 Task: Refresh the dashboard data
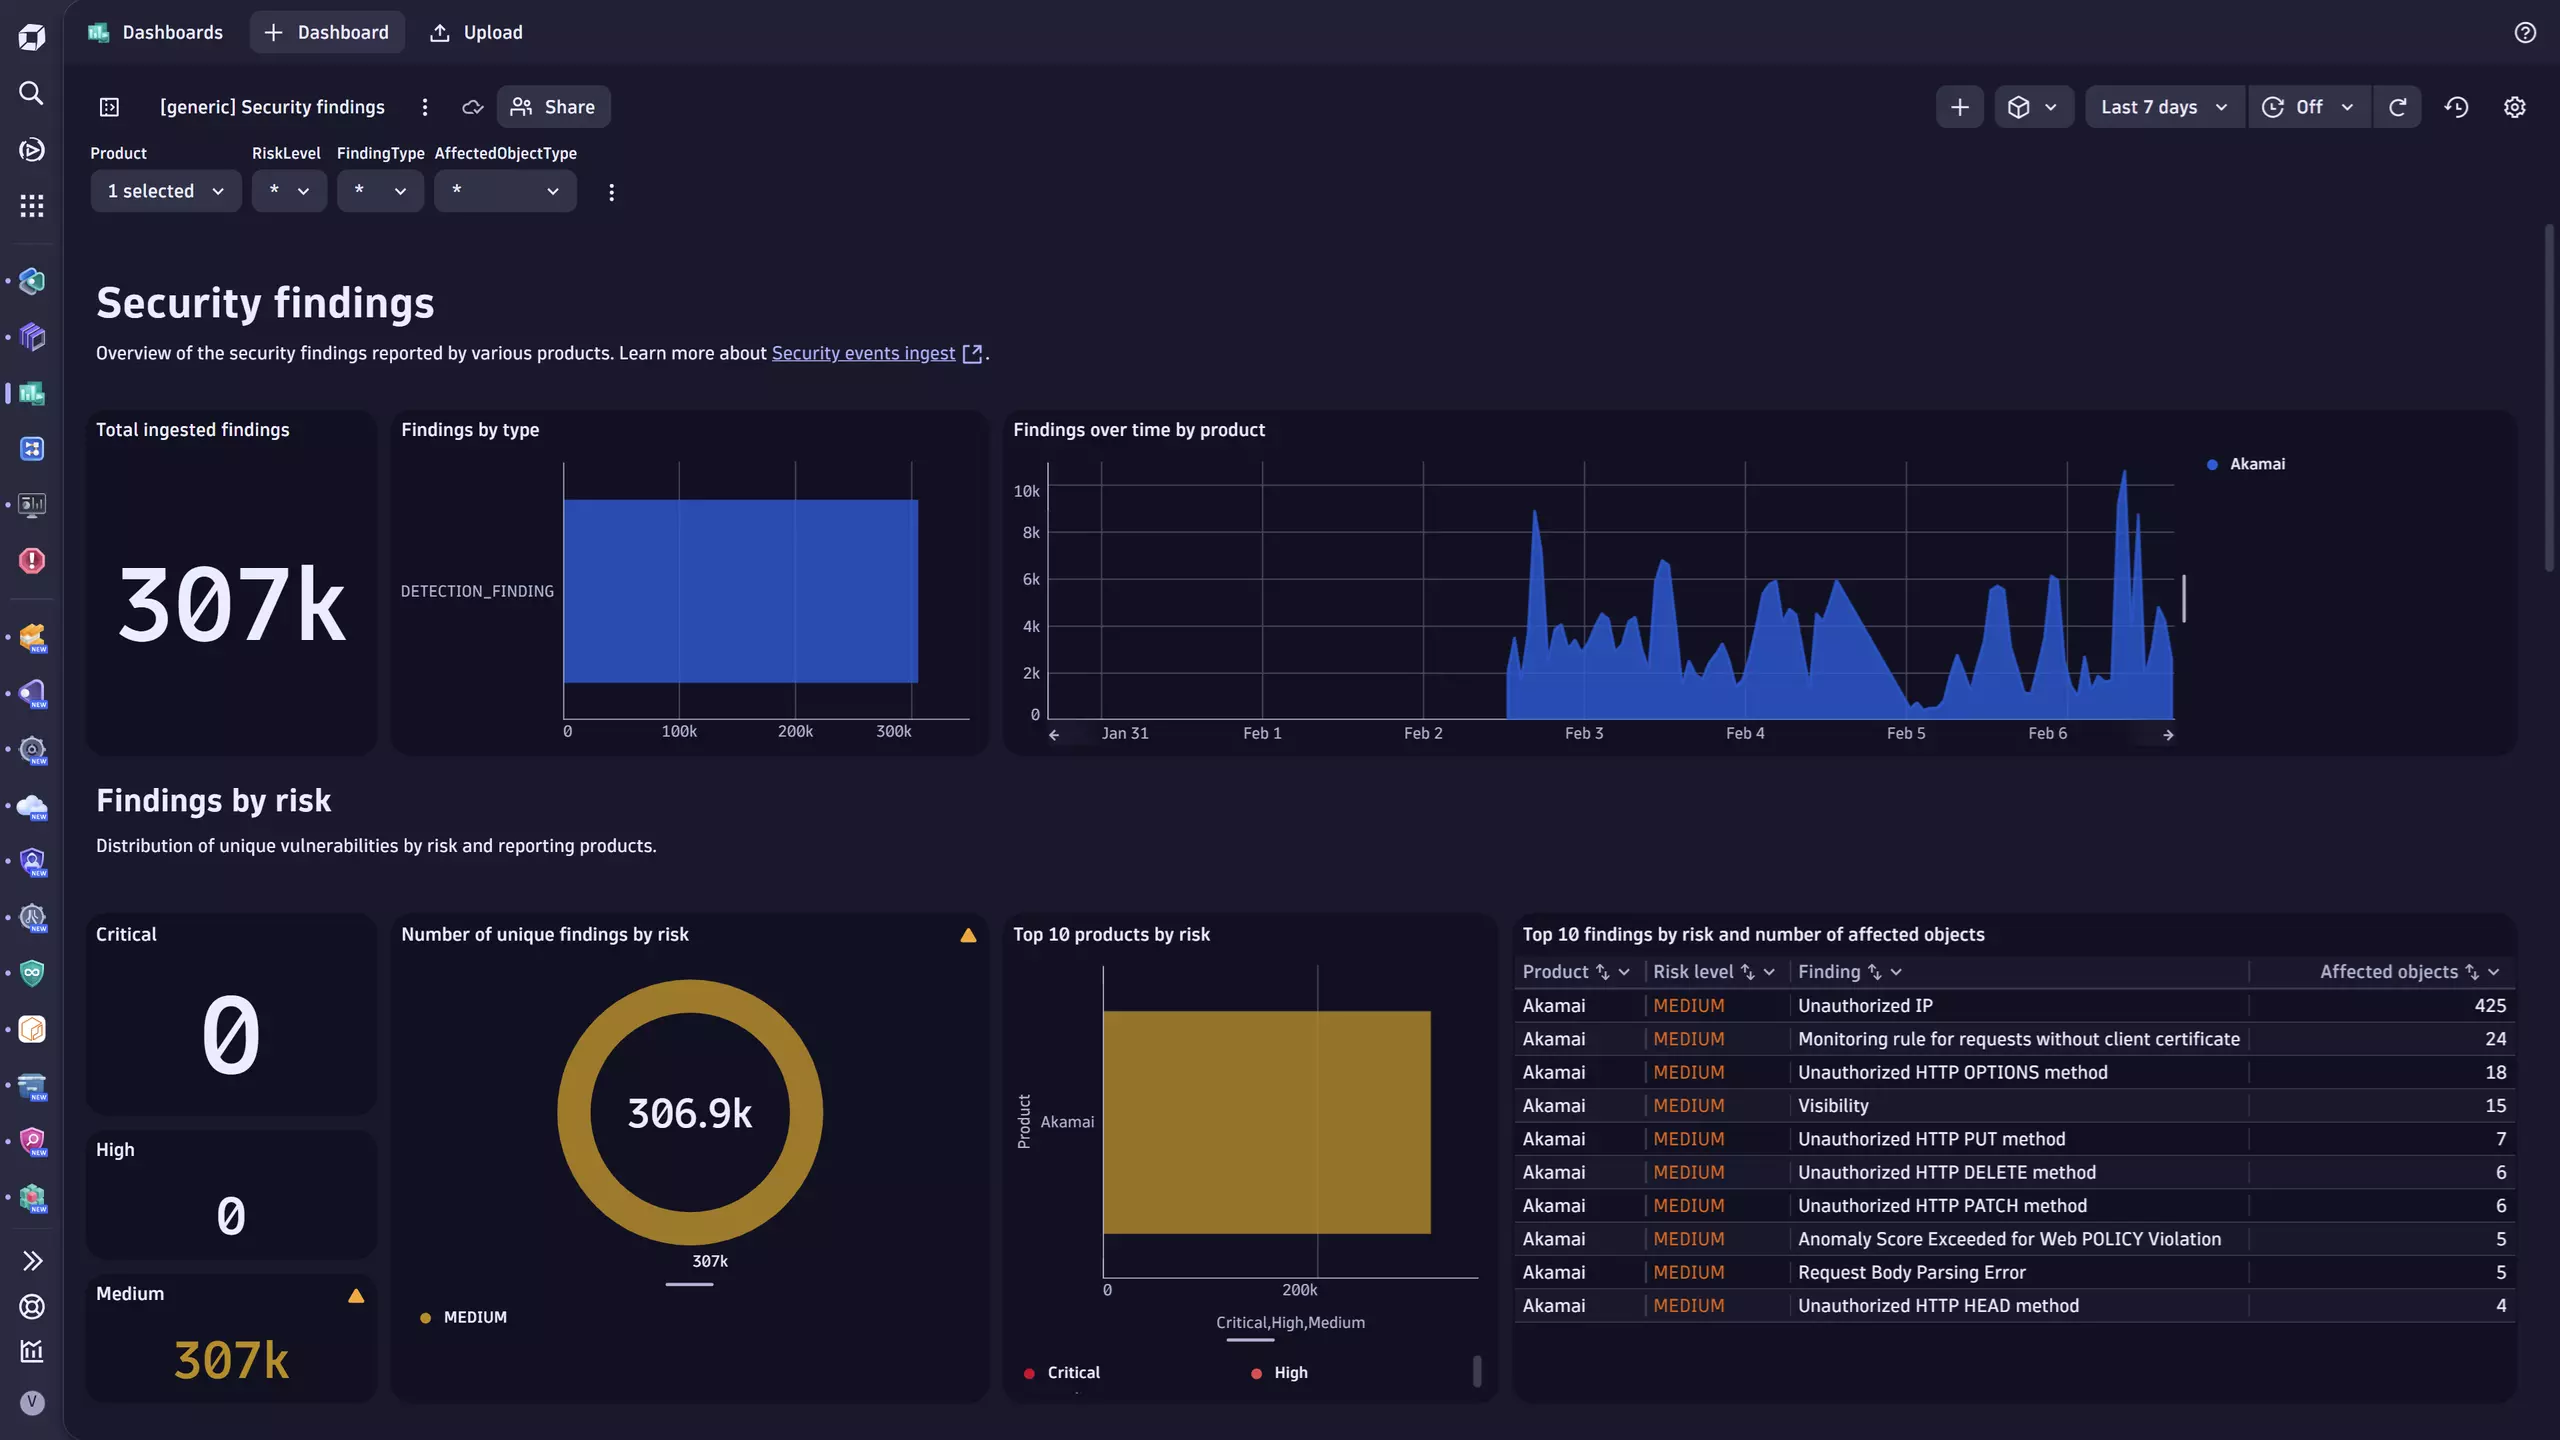(x=2399, y=106)
